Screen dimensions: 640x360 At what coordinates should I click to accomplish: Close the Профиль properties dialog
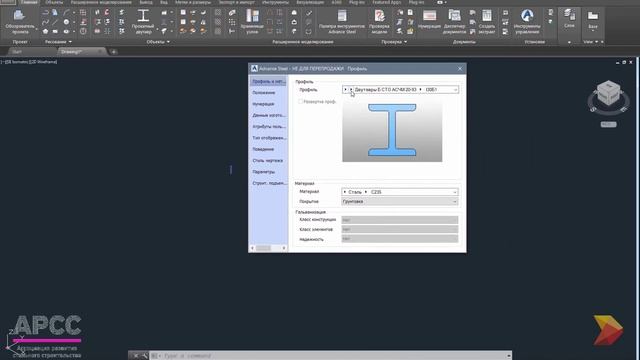click(460, 69)
